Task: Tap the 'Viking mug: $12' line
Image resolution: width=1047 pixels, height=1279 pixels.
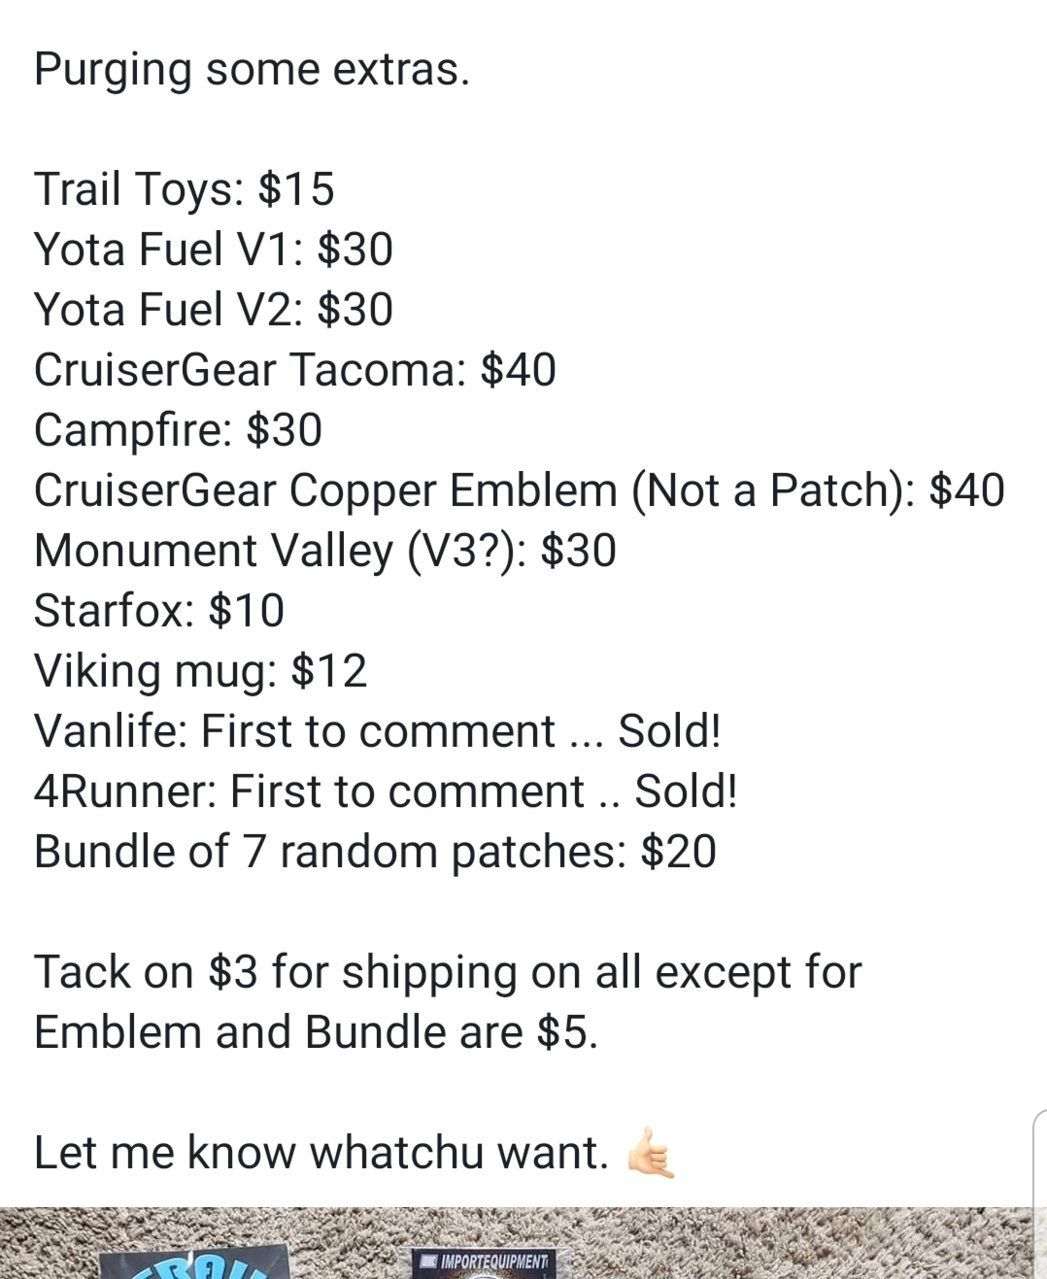Action: pyautogui.click(x=200, y=672)
